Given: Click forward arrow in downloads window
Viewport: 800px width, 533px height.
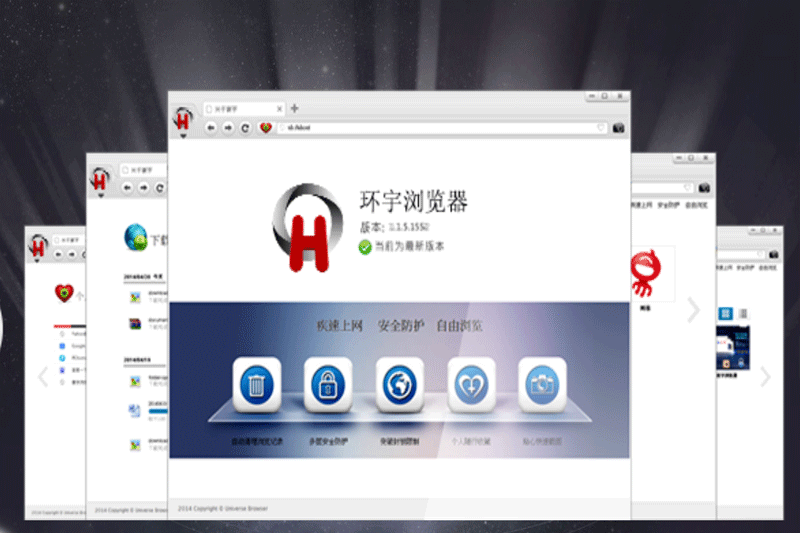Looking at the screenshot, I should (x=144, y=188).
